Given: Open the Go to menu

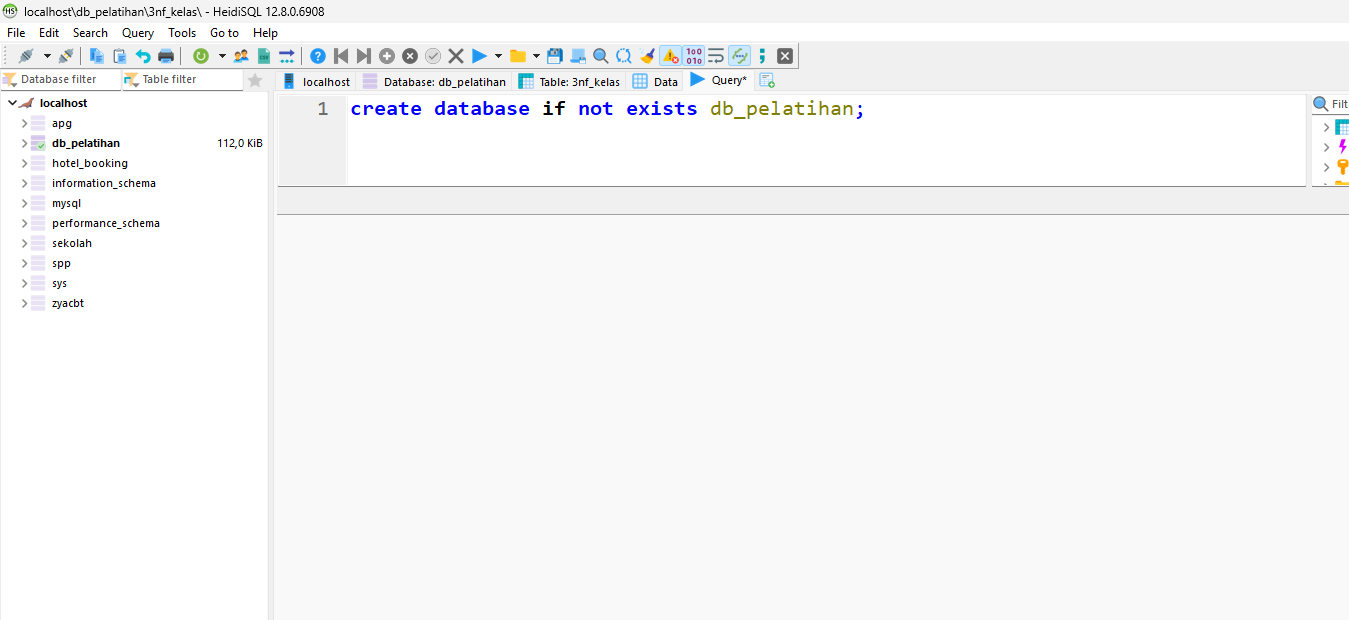Looking at the screenshot, I should click(224, 33).
